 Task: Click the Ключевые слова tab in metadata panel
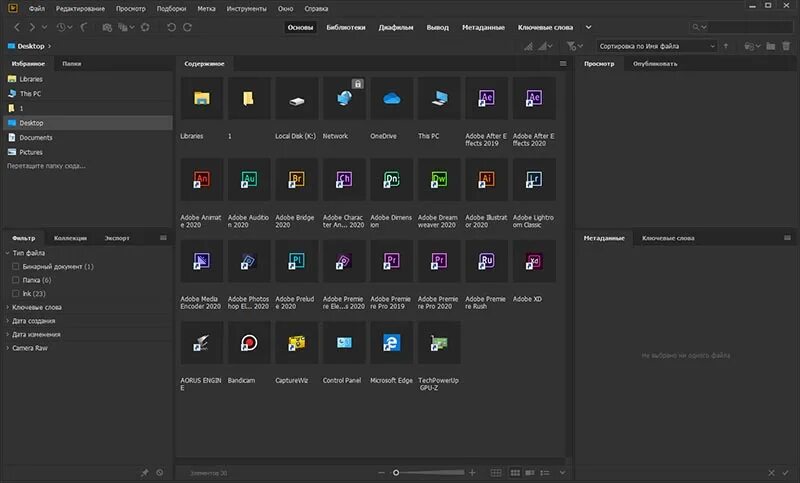[x=668, y=238]
